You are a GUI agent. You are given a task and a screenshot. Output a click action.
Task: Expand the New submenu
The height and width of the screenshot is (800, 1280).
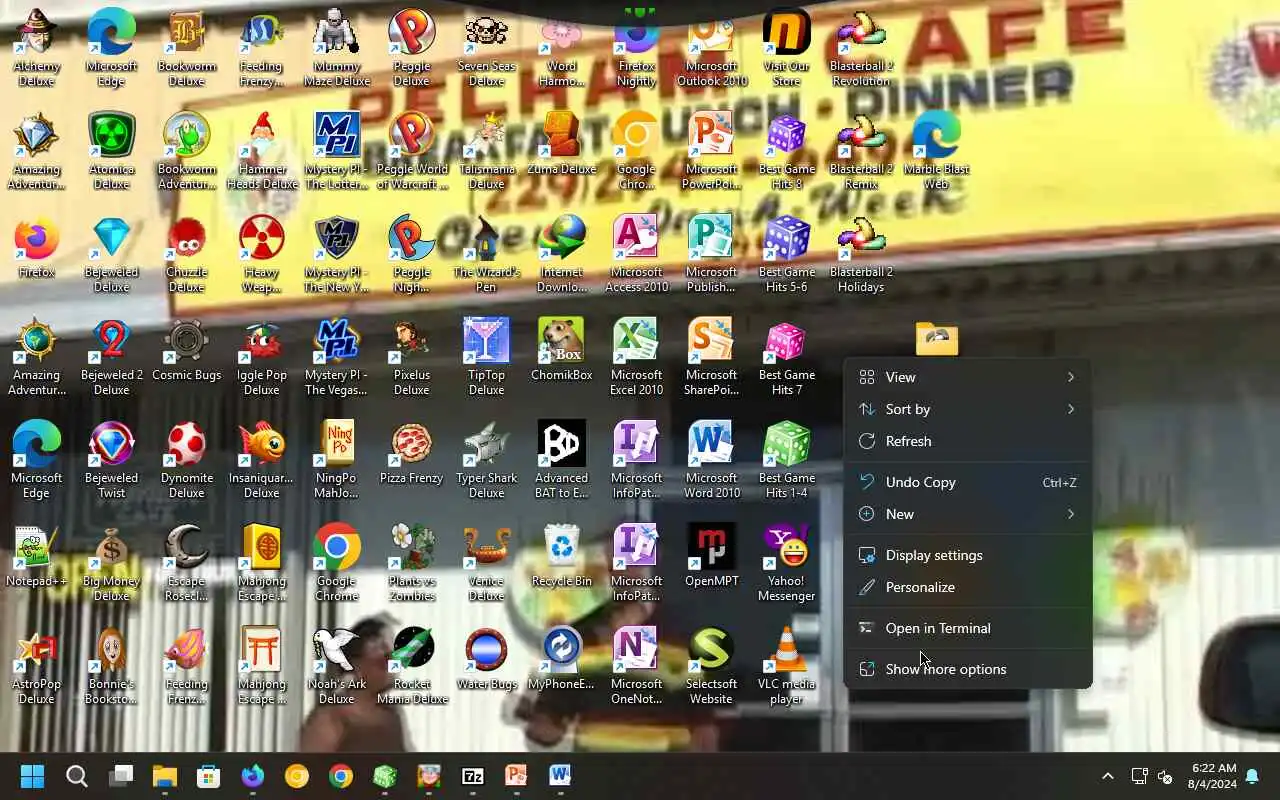click(x=967, y=514)
